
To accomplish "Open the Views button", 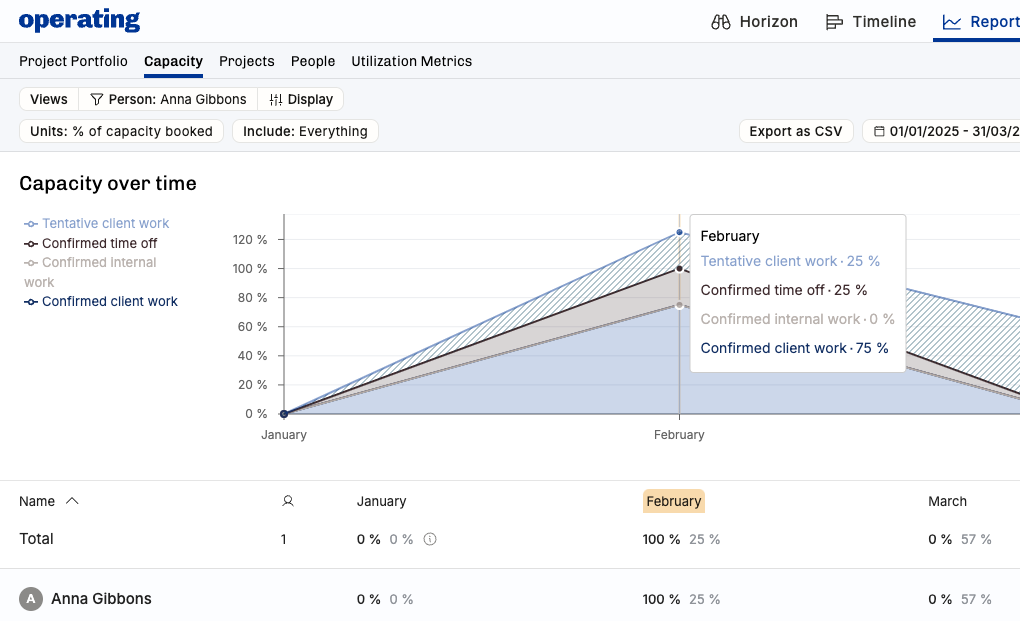I will click(x=49, y=99).
